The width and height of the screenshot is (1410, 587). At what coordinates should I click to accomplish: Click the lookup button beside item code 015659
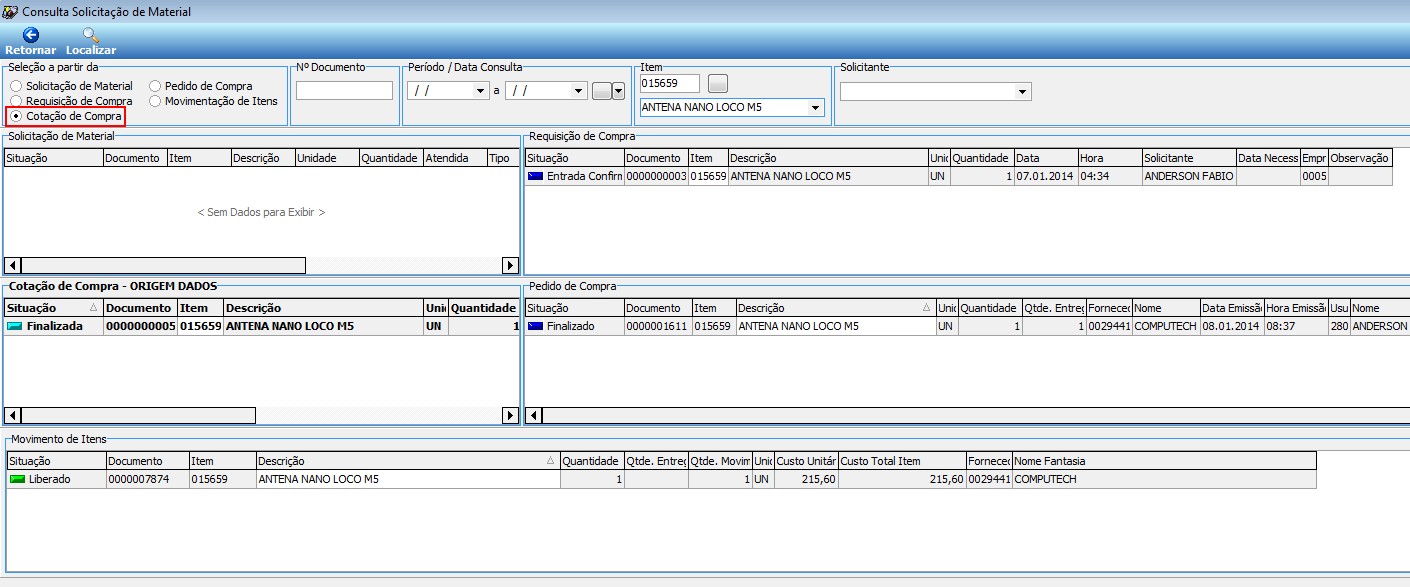pos(718,83)
